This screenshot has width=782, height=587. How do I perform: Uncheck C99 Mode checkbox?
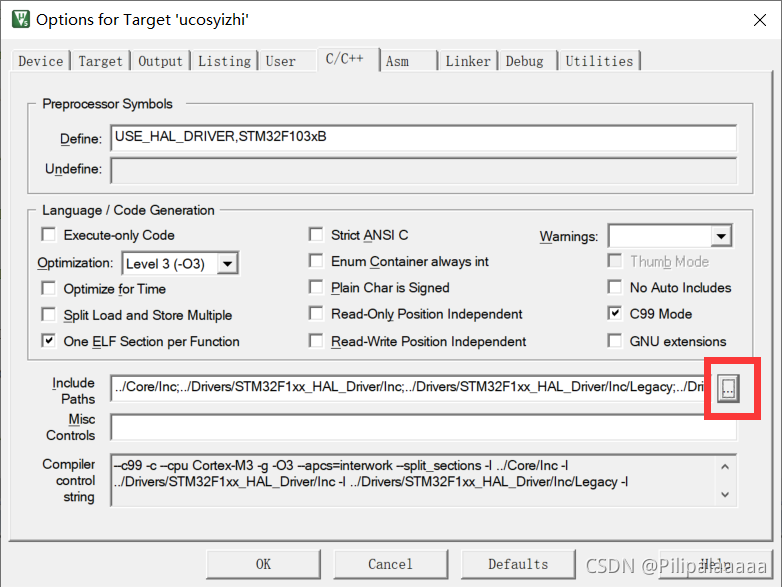click(x=615, y=314)
